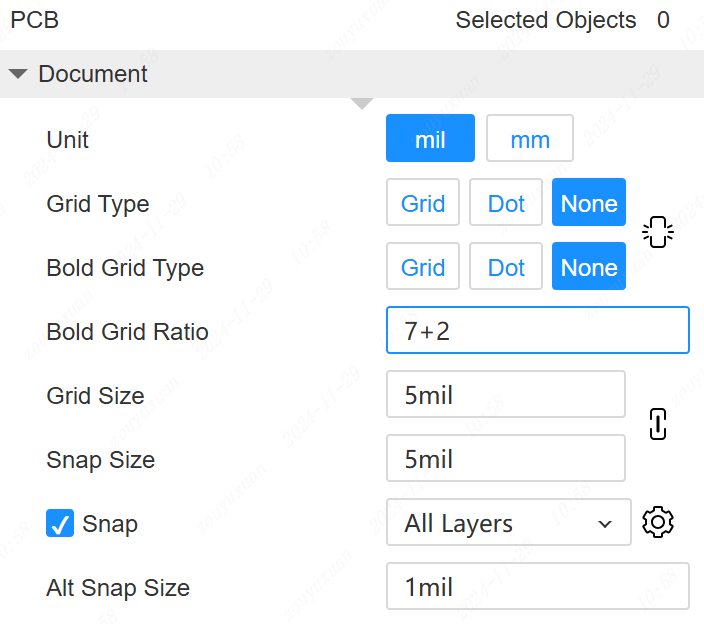This screenshot has height=624, width=704.
Task: Click the unlinked grid type chain icon
Action: [657, 232]
